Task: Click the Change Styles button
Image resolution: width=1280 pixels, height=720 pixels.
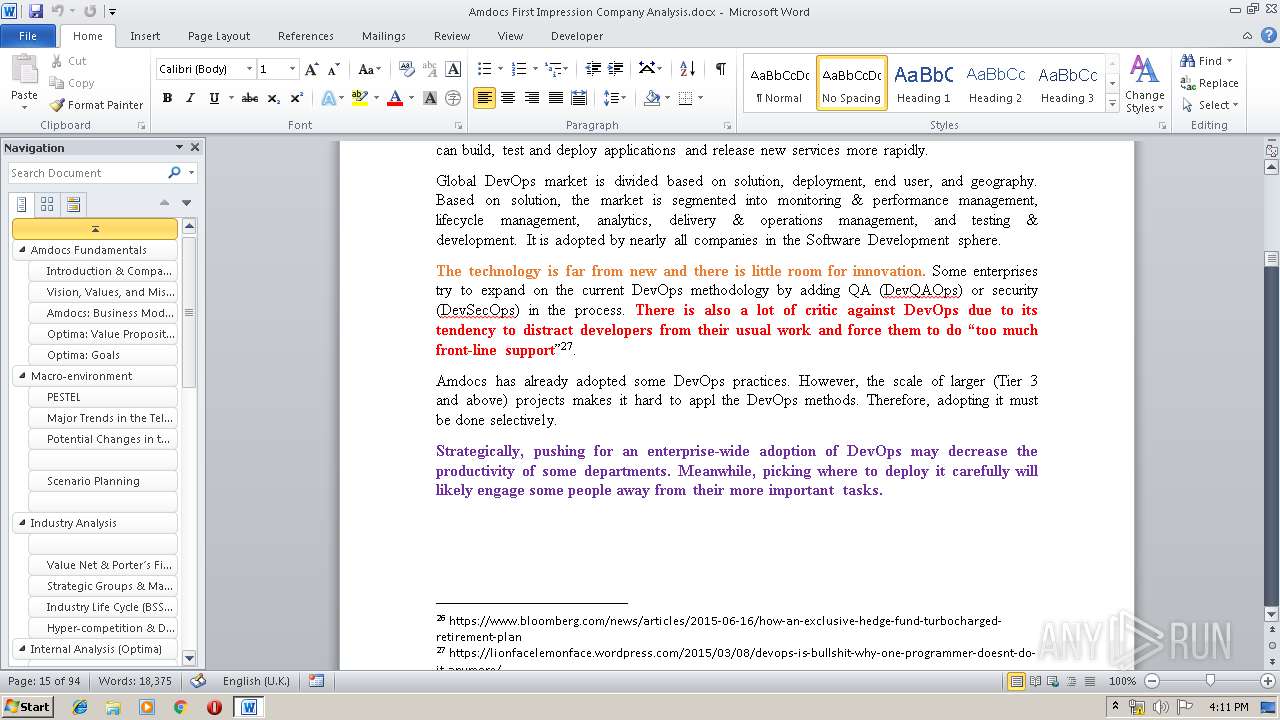Action: click(1144, 84)
